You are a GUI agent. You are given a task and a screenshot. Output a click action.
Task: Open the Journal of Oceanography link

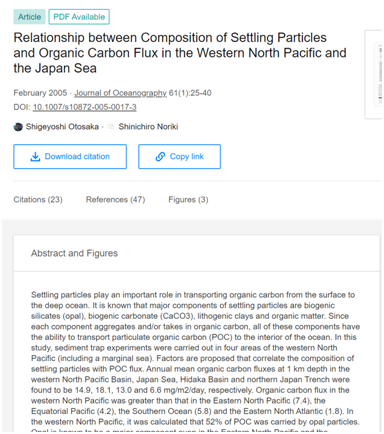120,93
